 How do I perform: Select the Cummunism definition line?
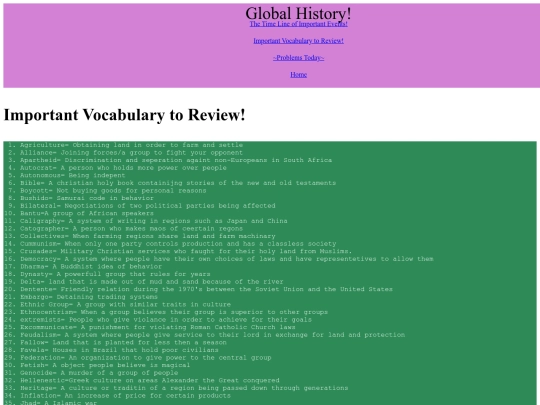(178, 243)
